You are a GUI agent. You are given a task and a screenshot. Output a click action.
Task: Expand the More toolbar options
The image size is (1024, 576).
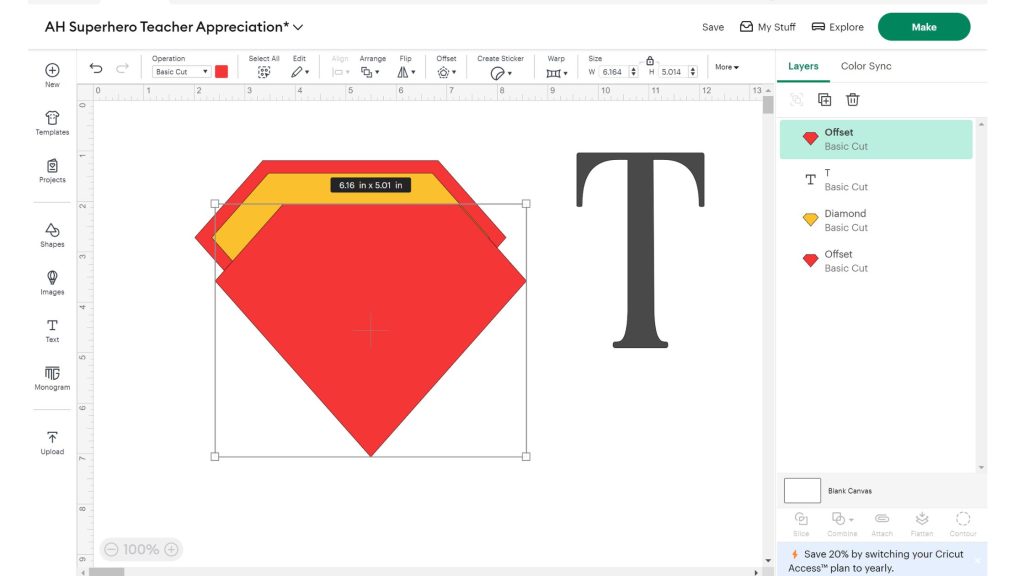tap(727, 67)
